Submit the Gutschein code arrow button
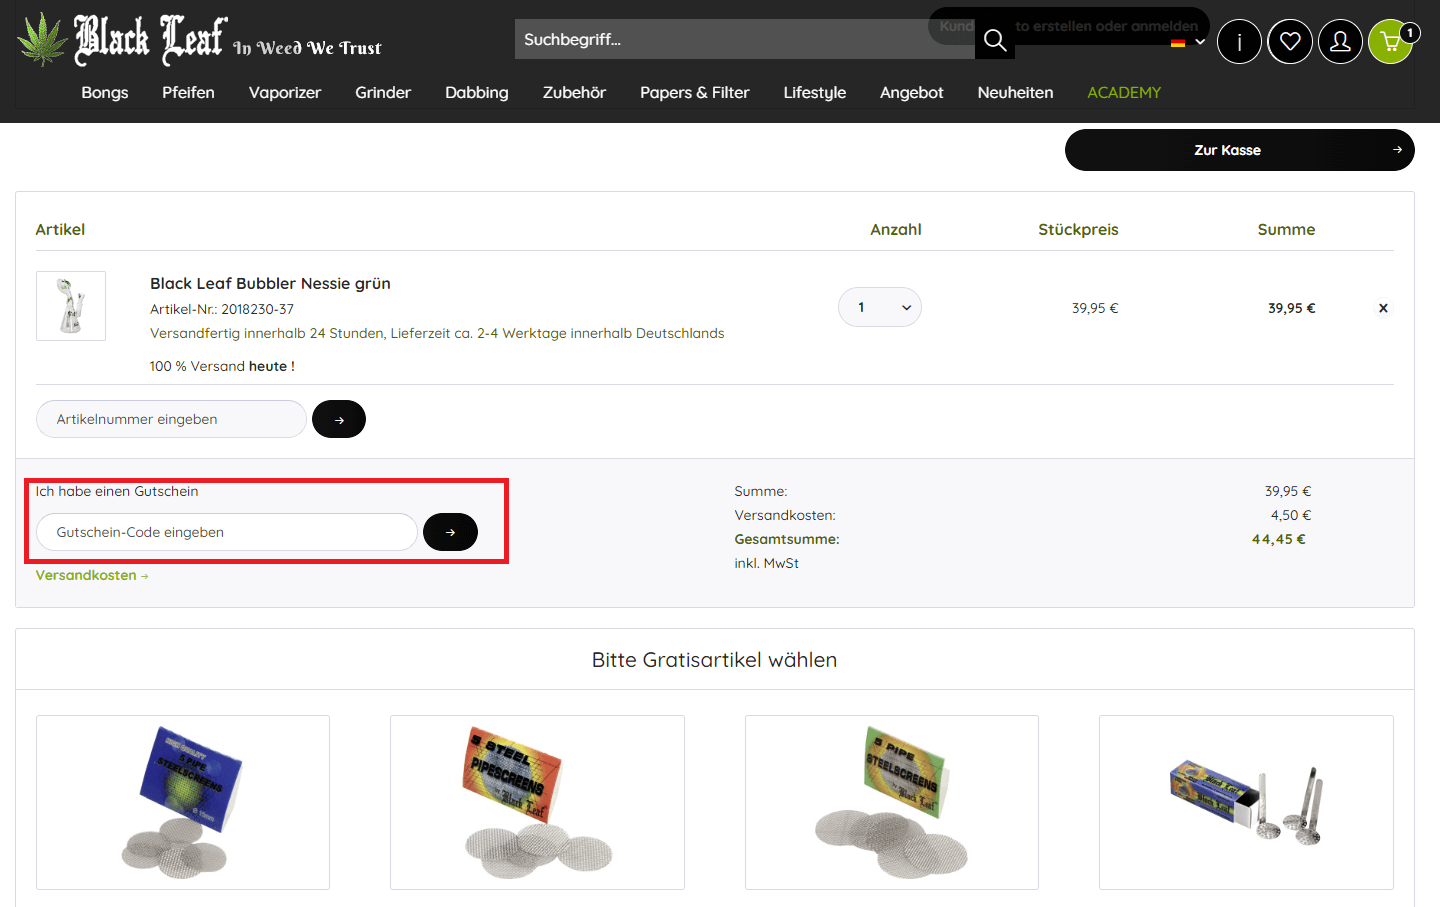This screenshot has width=1440, height=907. point(450,532)
